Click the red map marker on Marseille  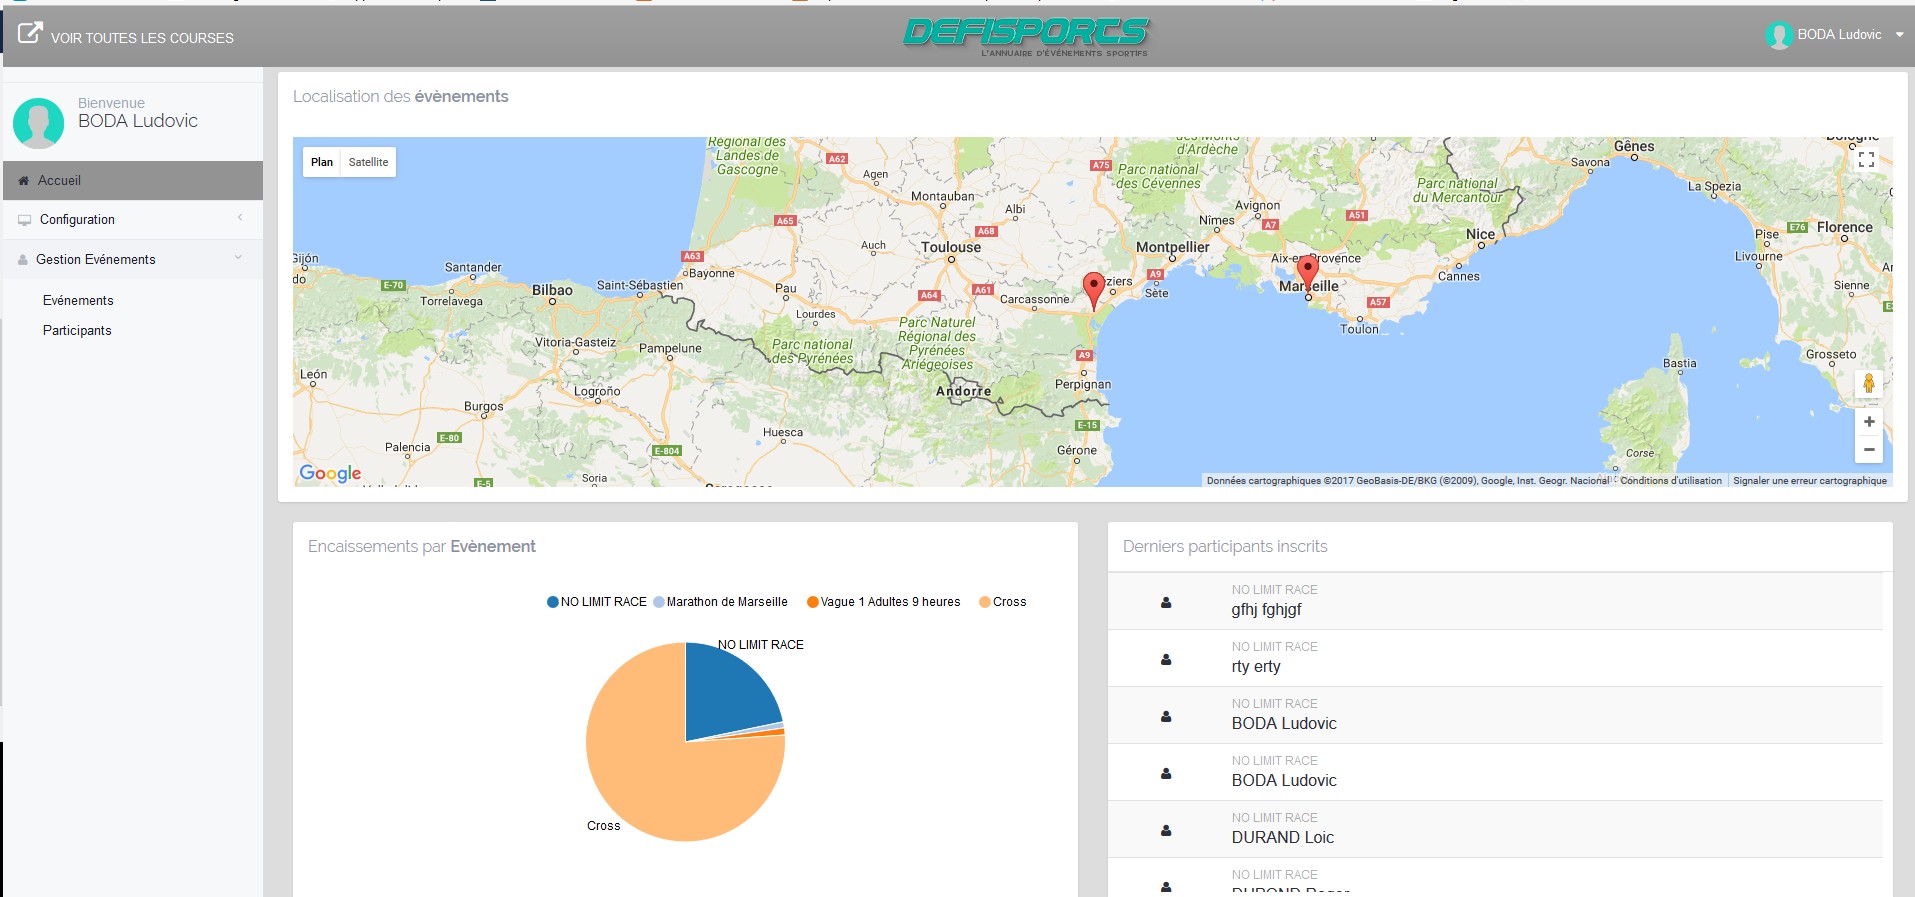click(x=1307, y=270)
